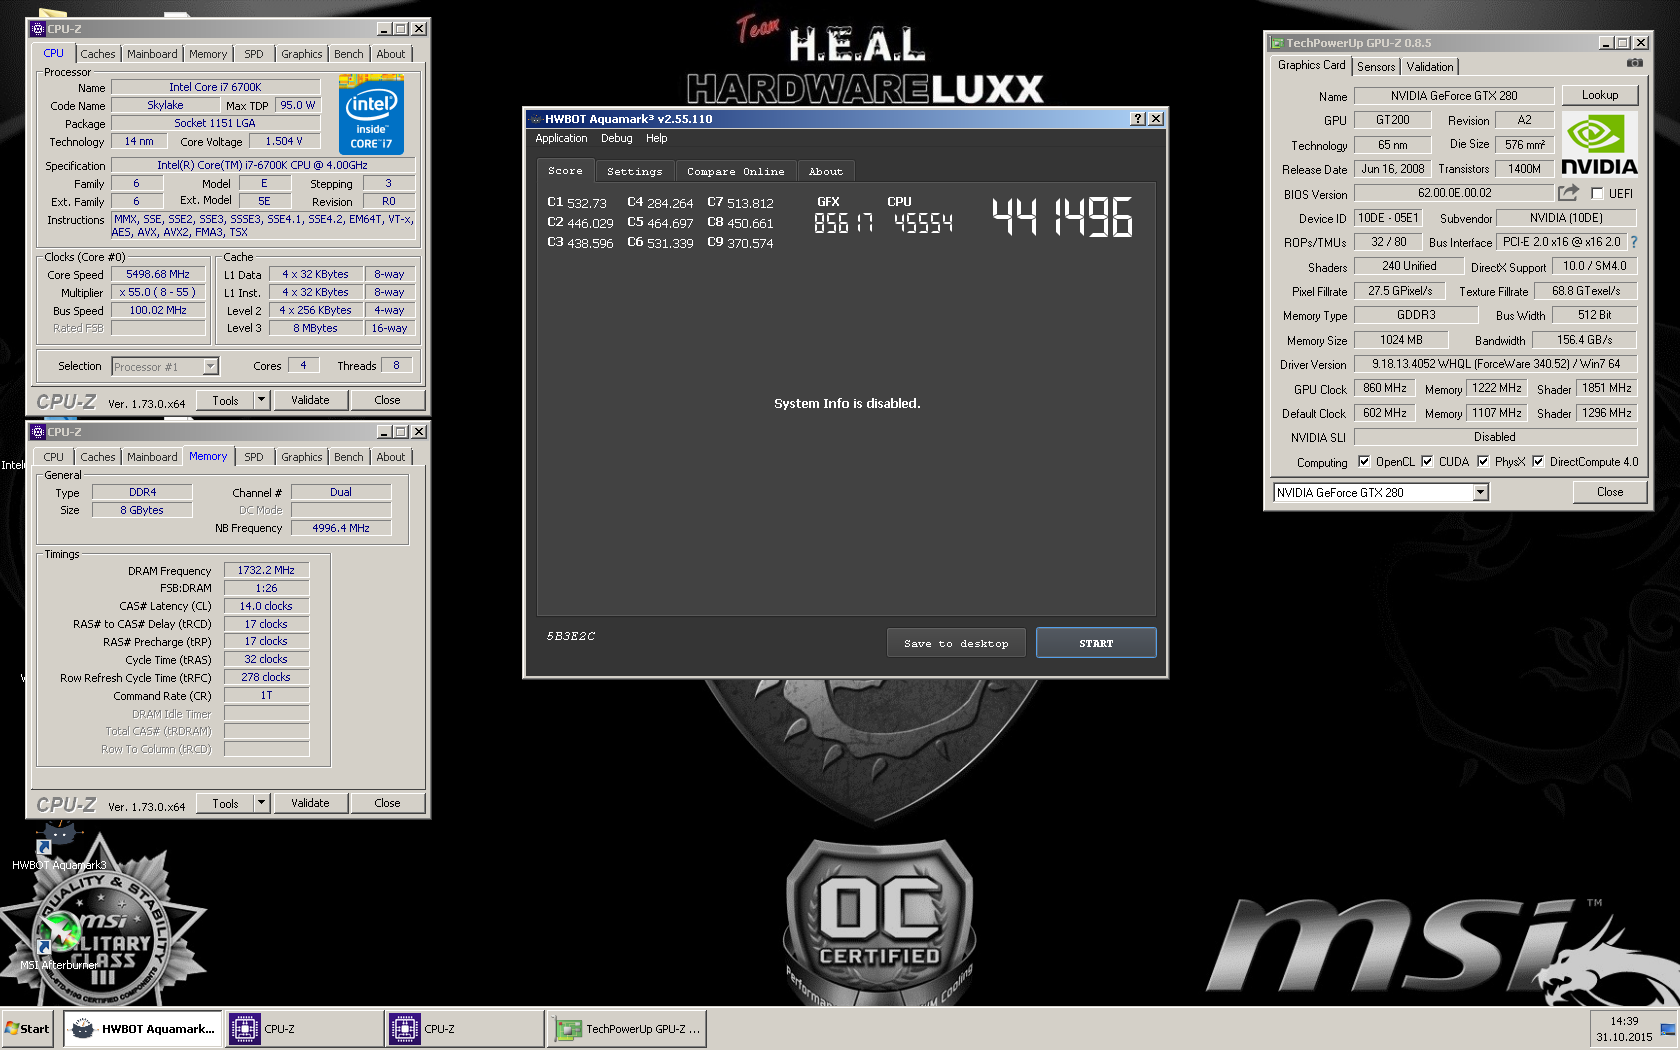Image resolution: width=1680 pixels, height=1050 pixels.
Task: Click Lookup button in GPU-Z
Action: [1600, 95]
